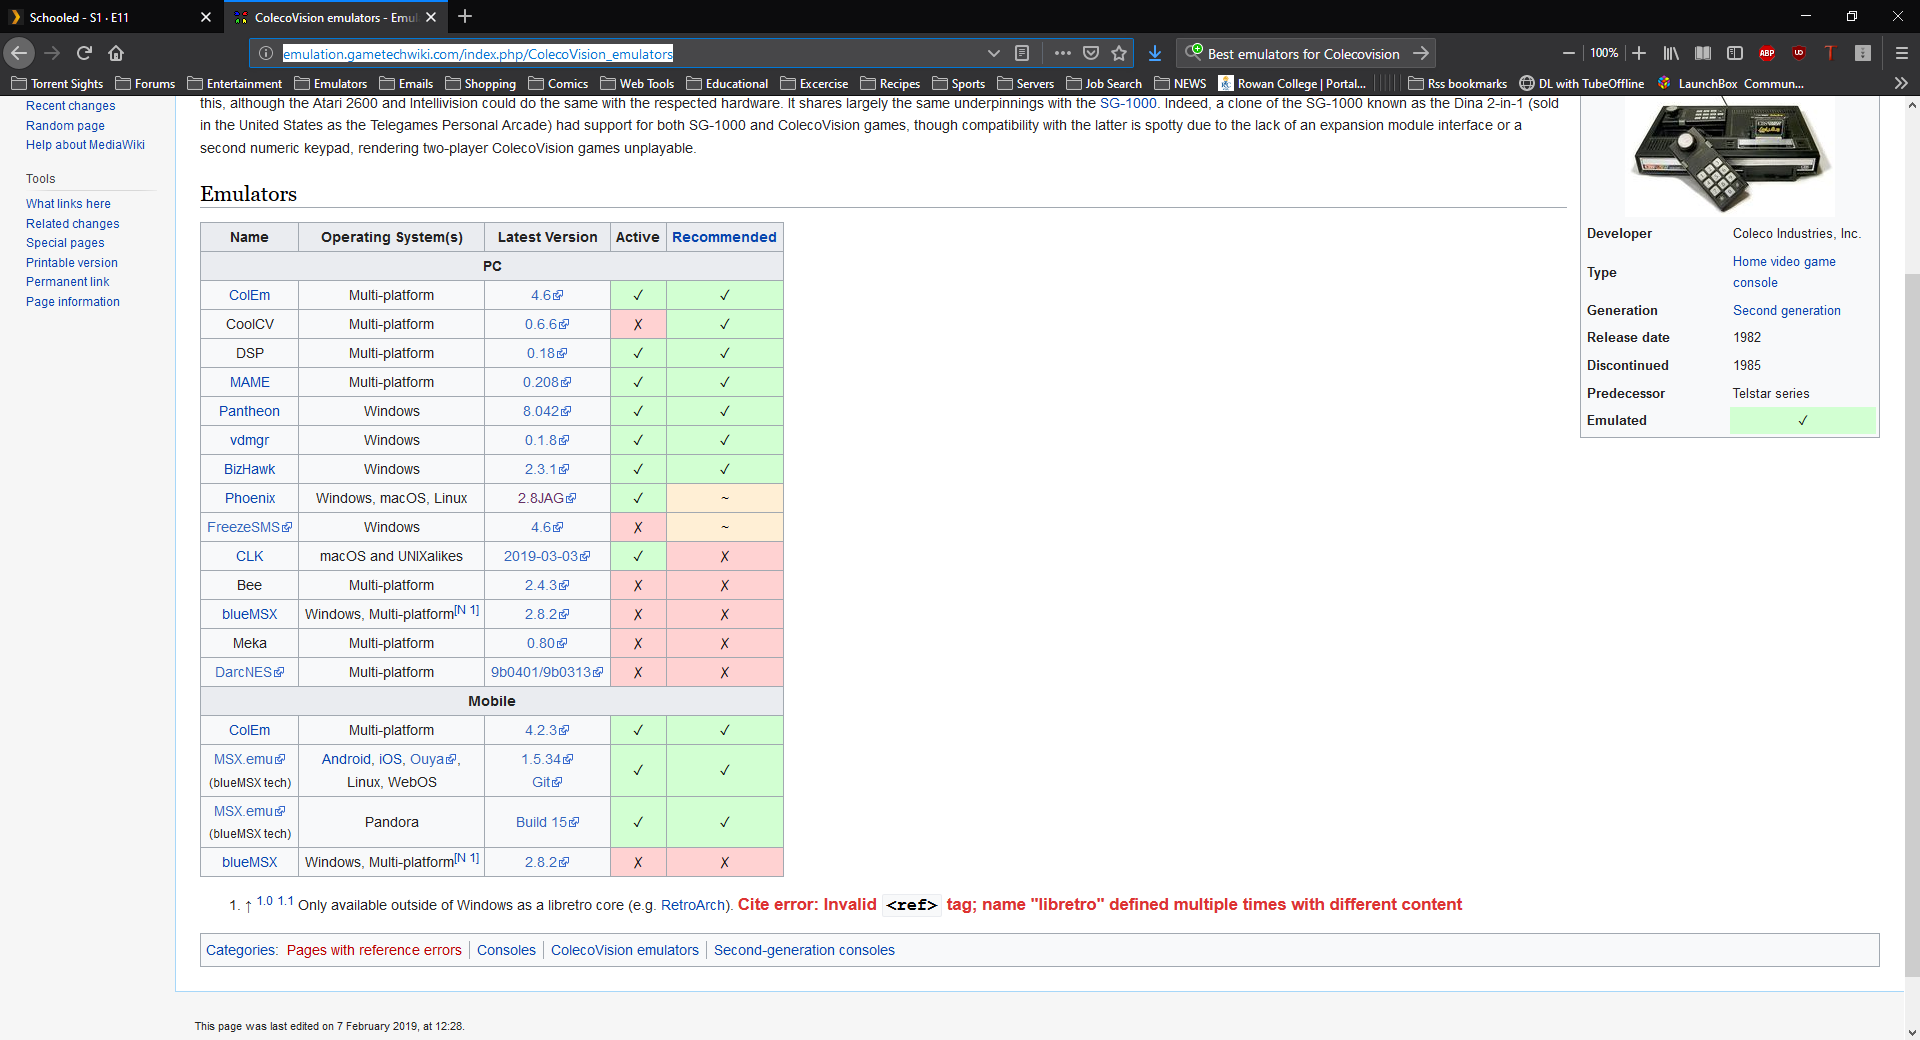This screenshot has height=1040, width=1920.
Task: Click the forward navigation arrow
Action: click(x=53, y=53)
